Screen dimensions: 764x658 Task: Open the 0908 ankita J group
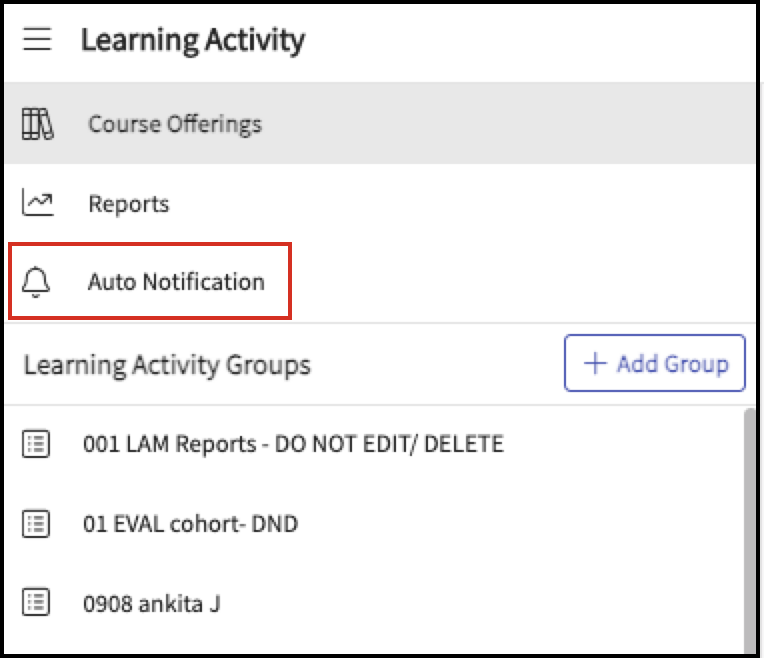pyautogui.click(x=152, y=603)
